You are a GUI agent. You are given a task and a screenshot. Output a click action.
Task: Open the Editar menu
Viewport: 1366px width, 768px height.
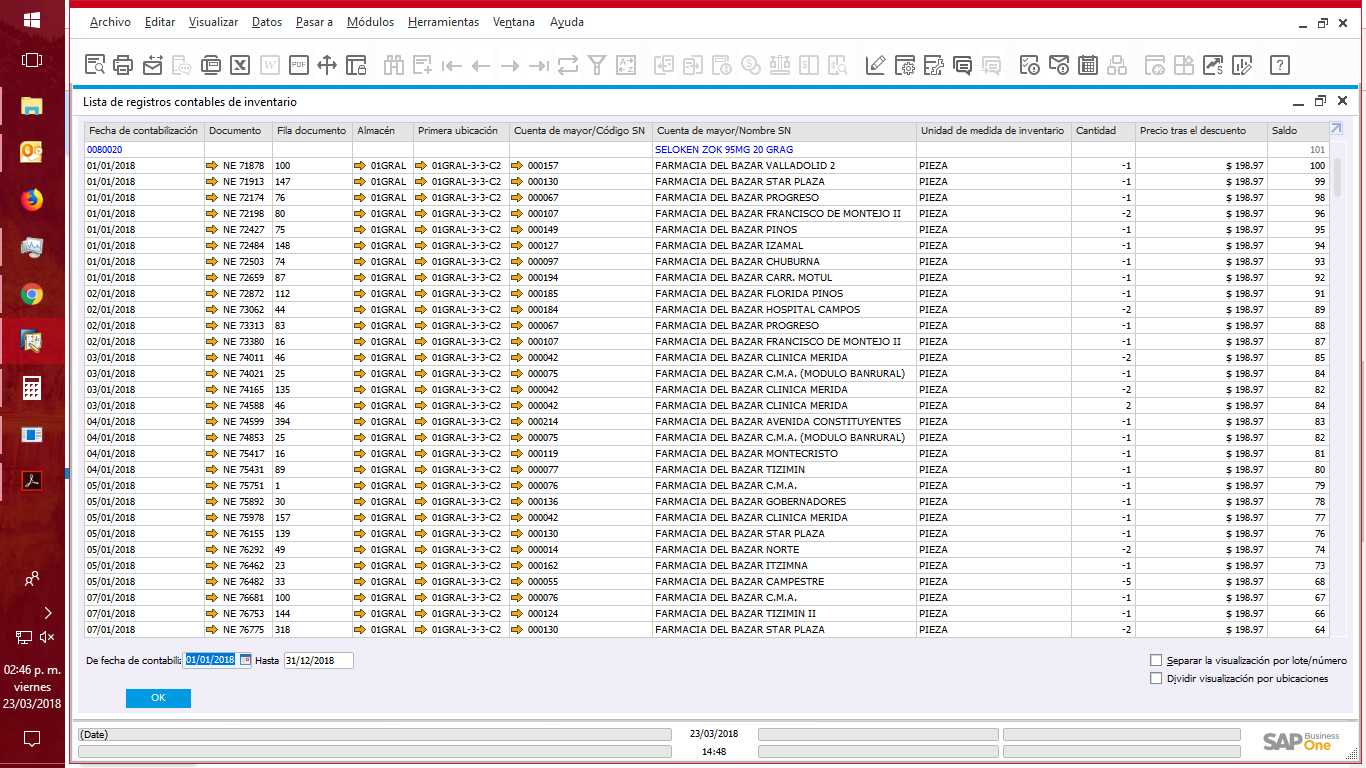160,22
